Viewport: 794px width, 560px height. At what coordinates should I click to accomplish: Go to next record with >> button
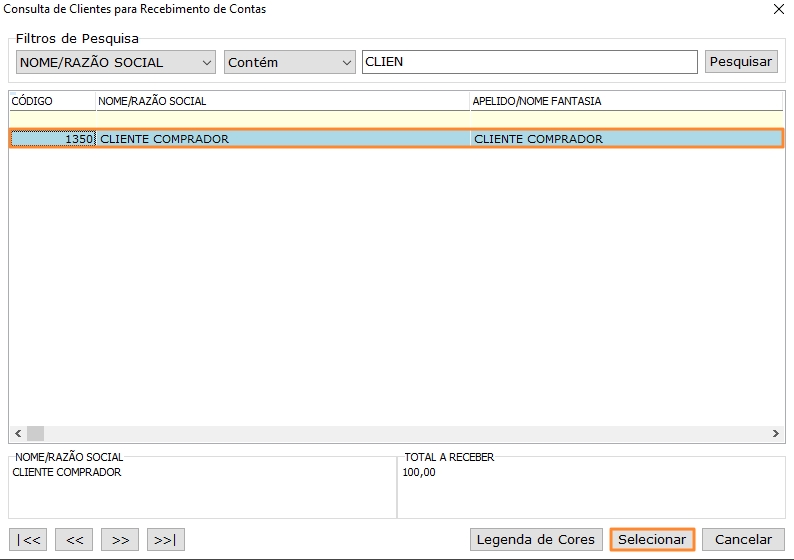[x=120, y=540]
